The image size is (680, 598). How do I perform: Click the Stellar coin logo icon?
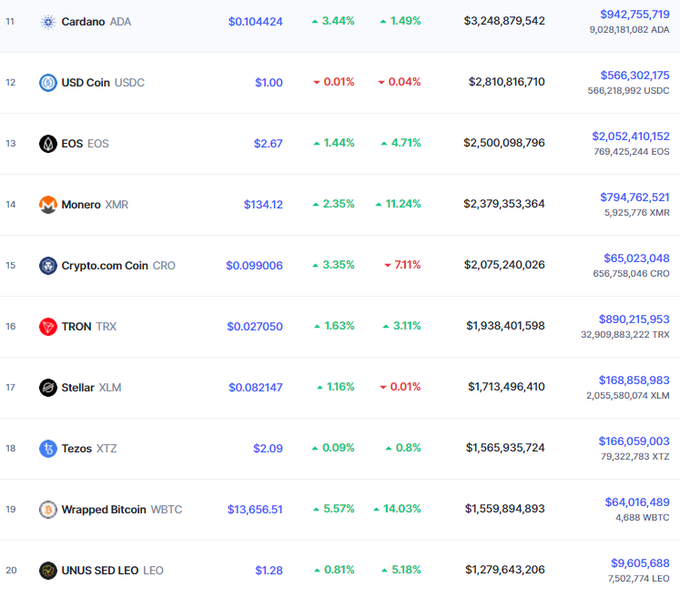pyautogui.click(x=48, y=388)
